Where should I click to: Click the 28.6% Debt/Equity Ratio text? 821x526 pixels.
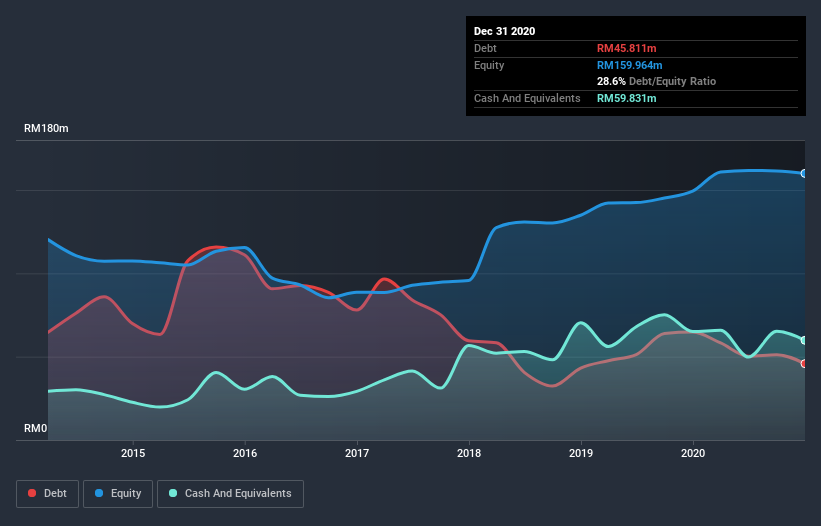656,81
